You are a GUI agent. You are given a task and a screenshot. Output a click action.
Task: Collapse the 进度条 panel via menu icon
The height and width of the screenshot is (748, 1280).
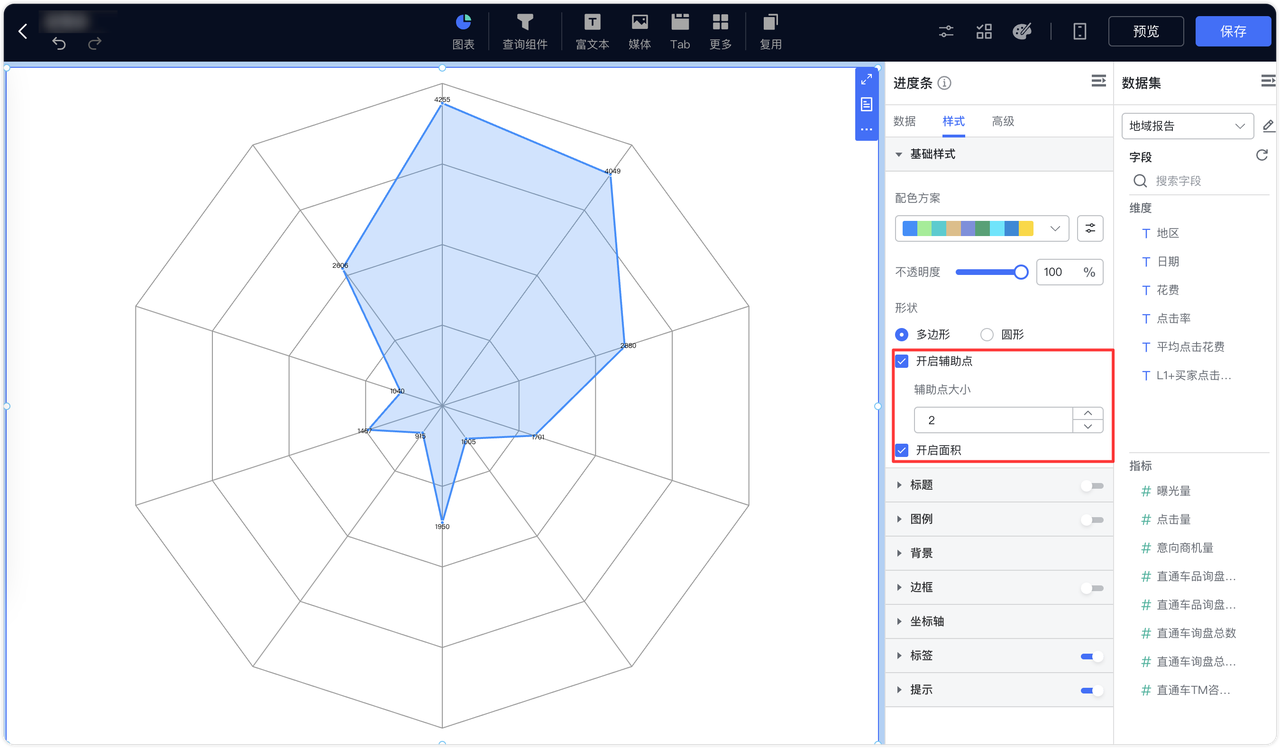coord(1098,81)
